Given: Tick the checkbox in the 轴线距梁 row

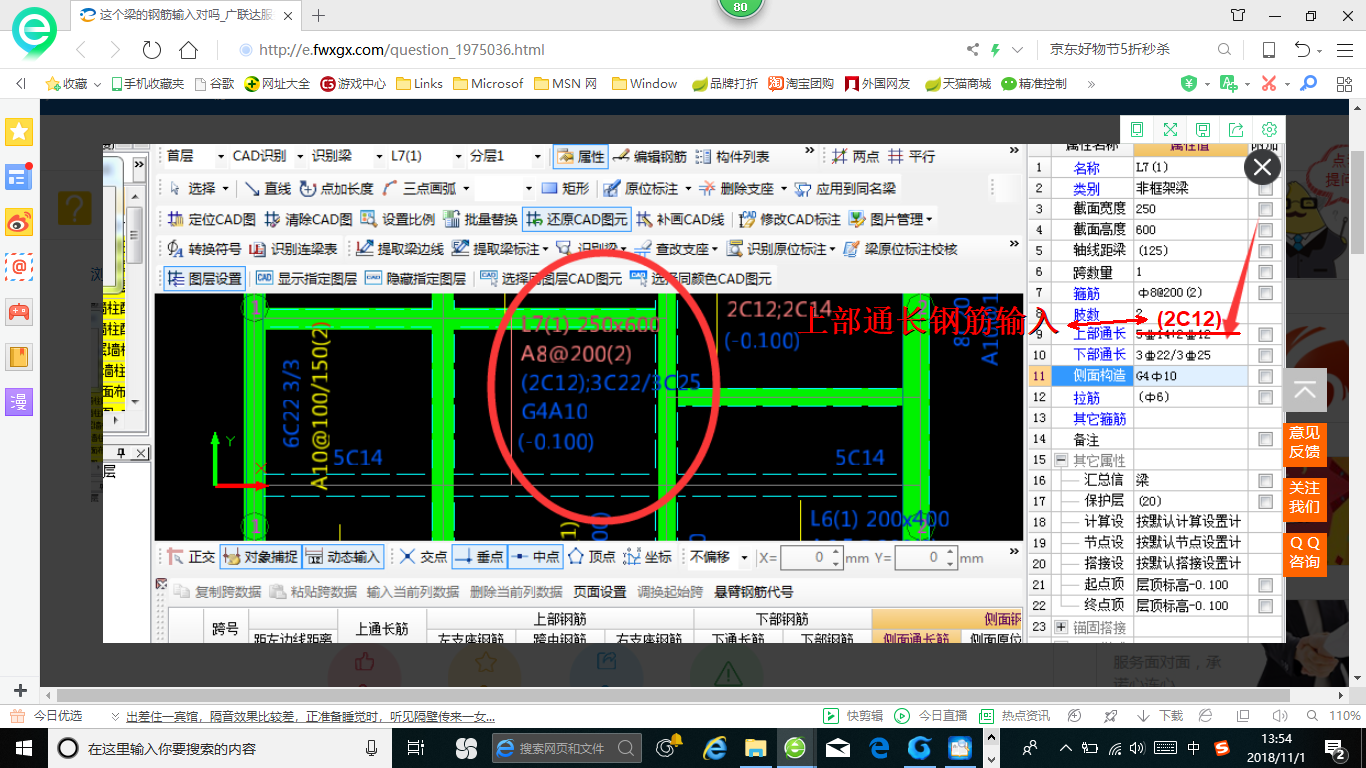Looking at the screenshot, I should click(1266, 251).
